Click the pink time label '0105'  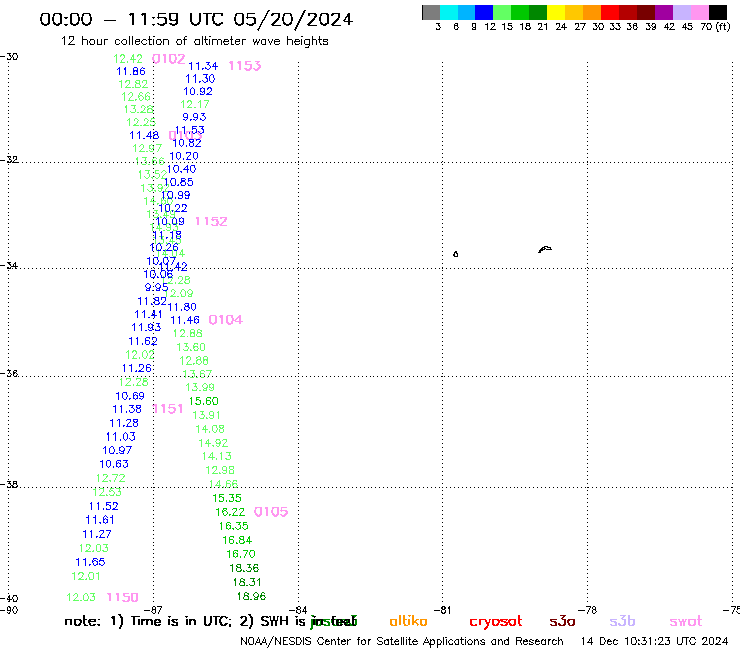coord(271,512)
